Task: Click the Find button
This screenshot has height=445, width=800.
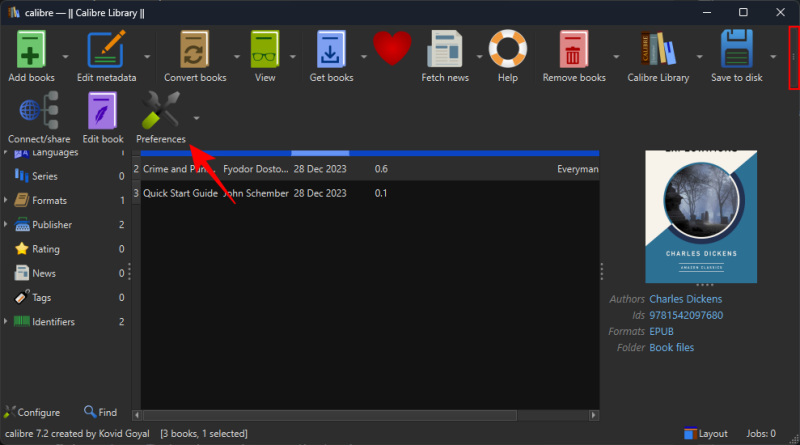Action: pyautogui.click(x=101, y=412)
